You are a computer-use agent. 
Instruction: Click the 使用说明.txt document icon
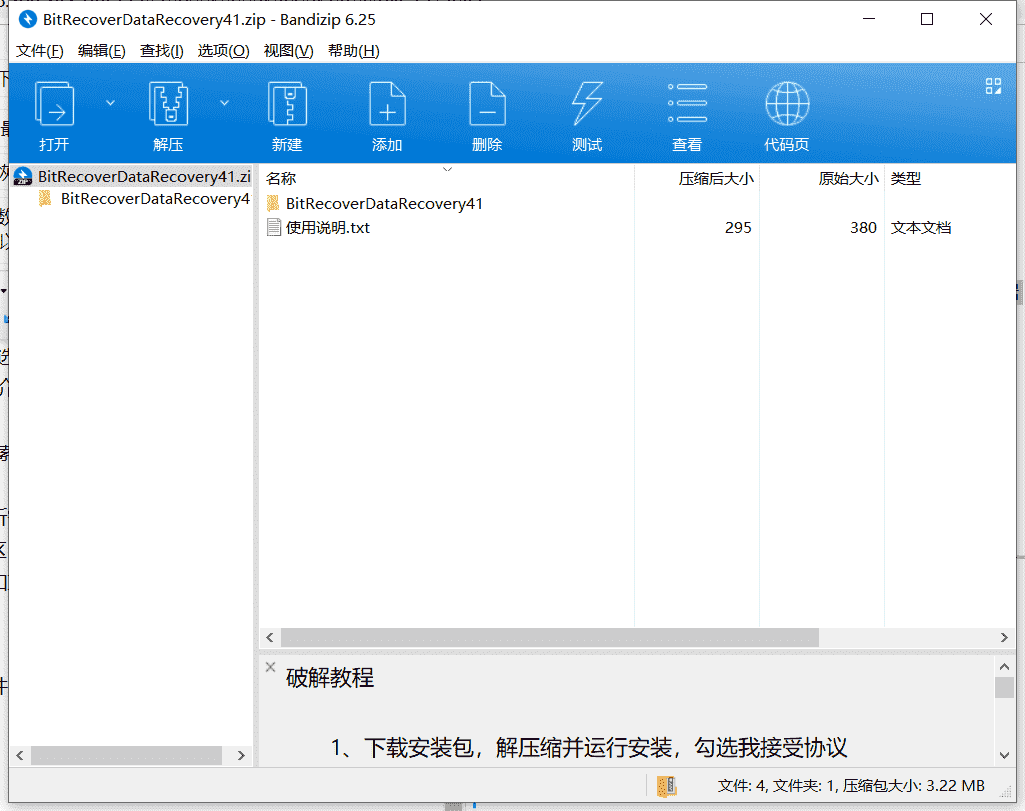pos(274,227)
